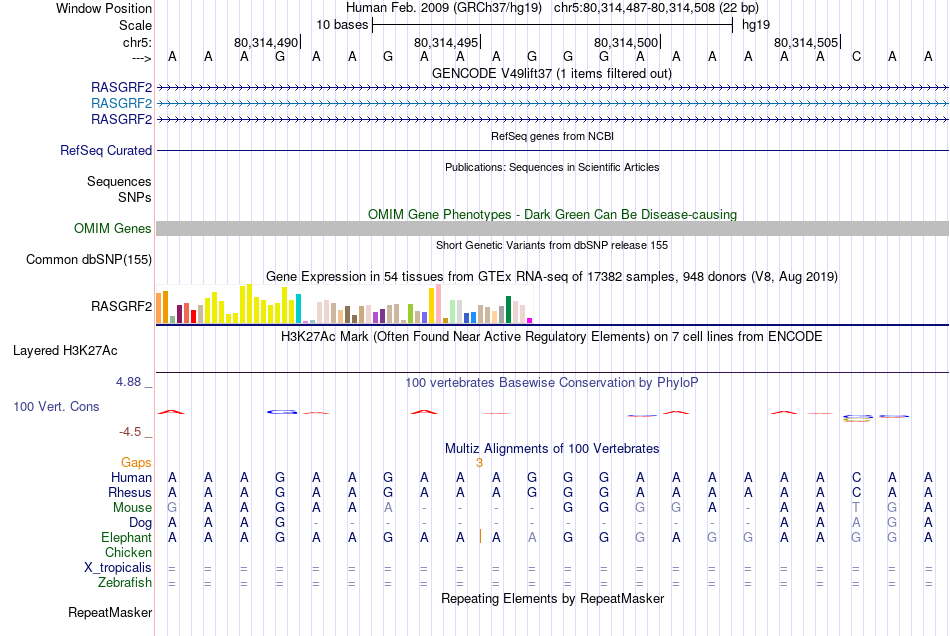Select the Zebrafish alignment row label

125,582
